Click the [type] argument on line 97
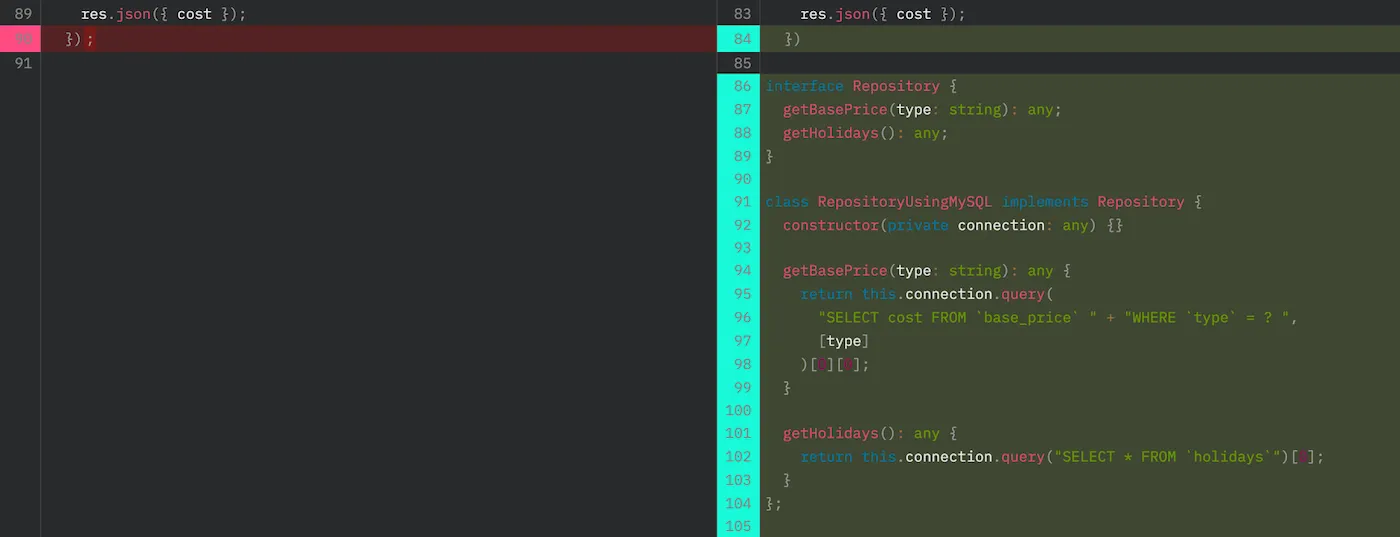This screenshot has width=1400, height=537. [x=844, y=341]
